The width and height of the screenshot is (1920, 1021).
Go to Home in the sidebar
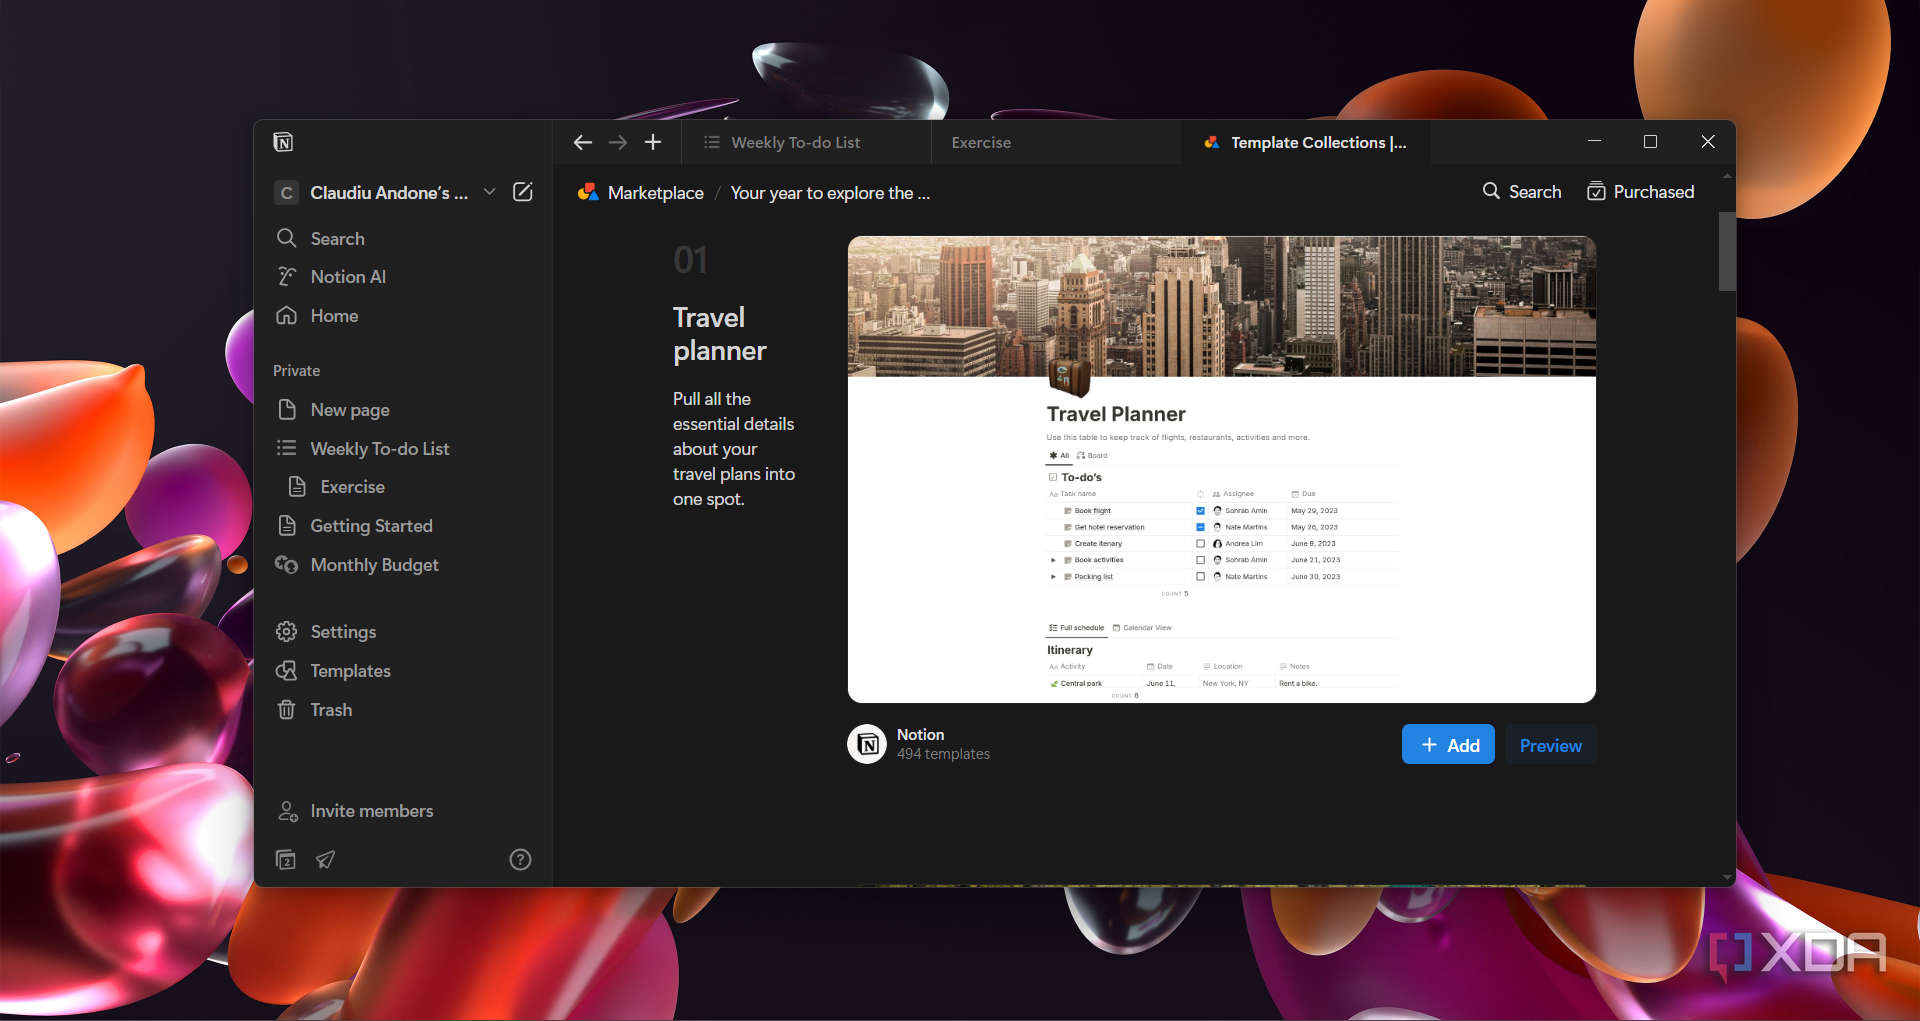403,316
